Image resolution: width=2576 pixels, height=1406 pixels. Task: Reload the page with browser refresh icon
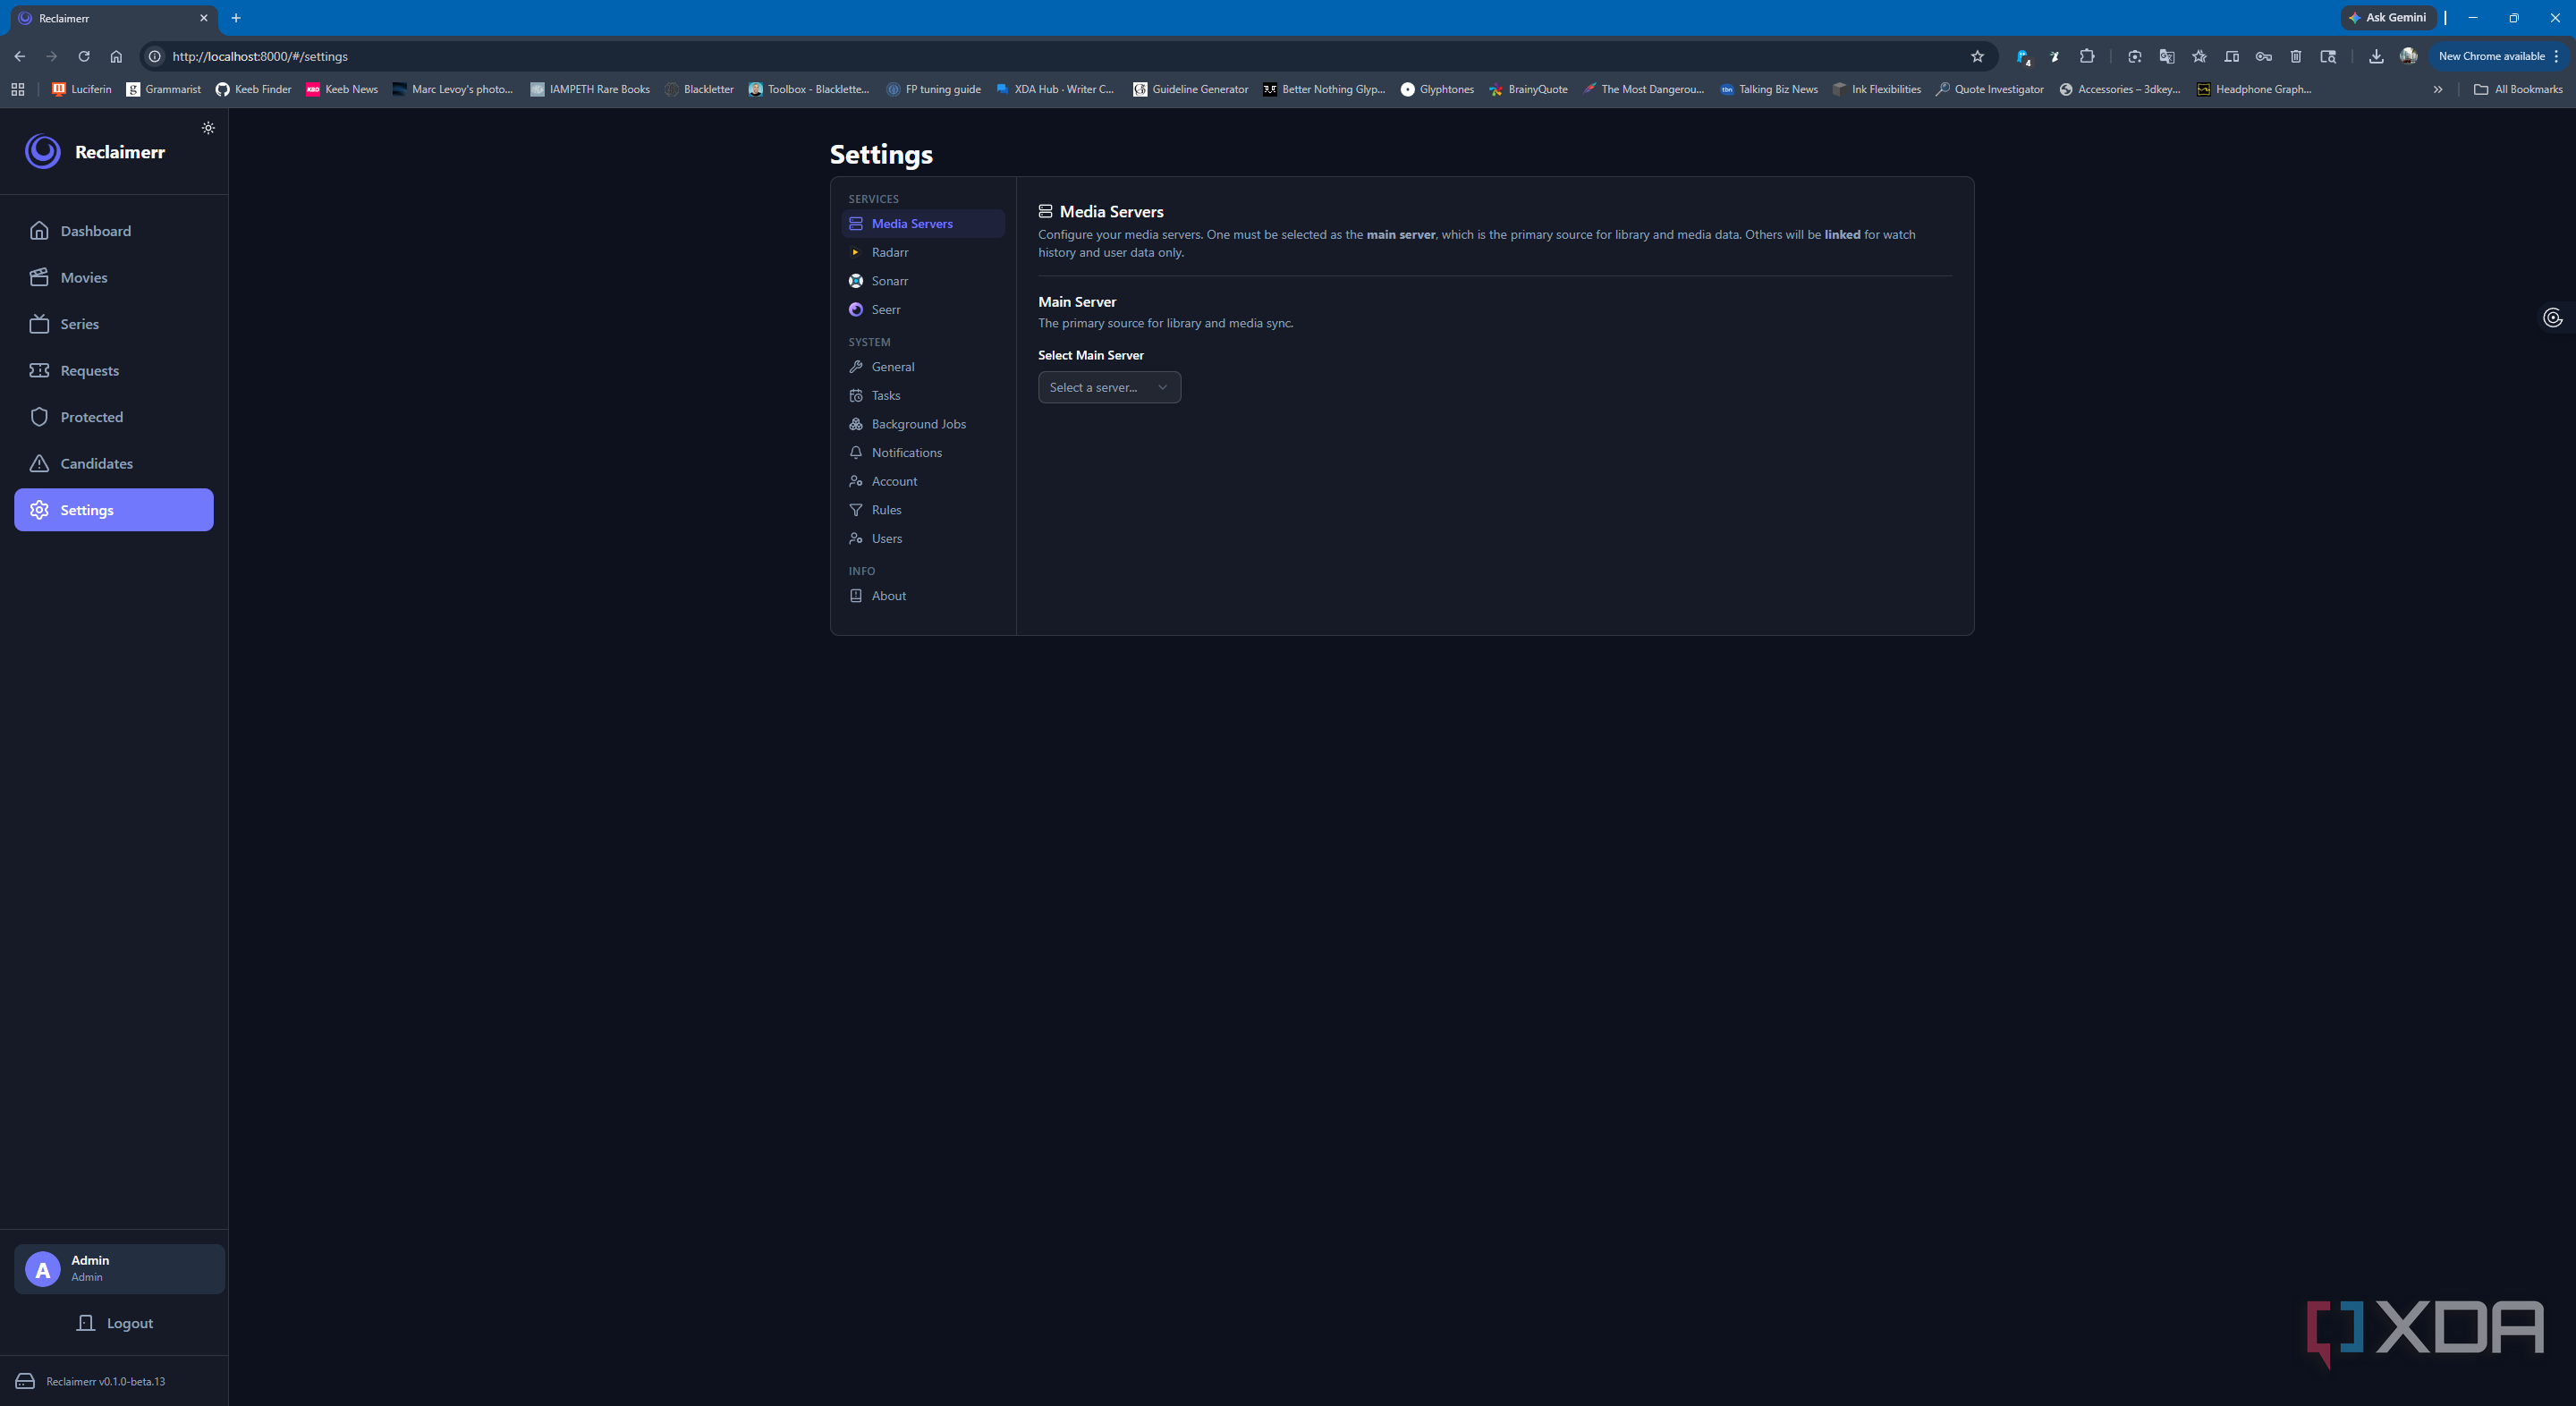pos(84,56)
